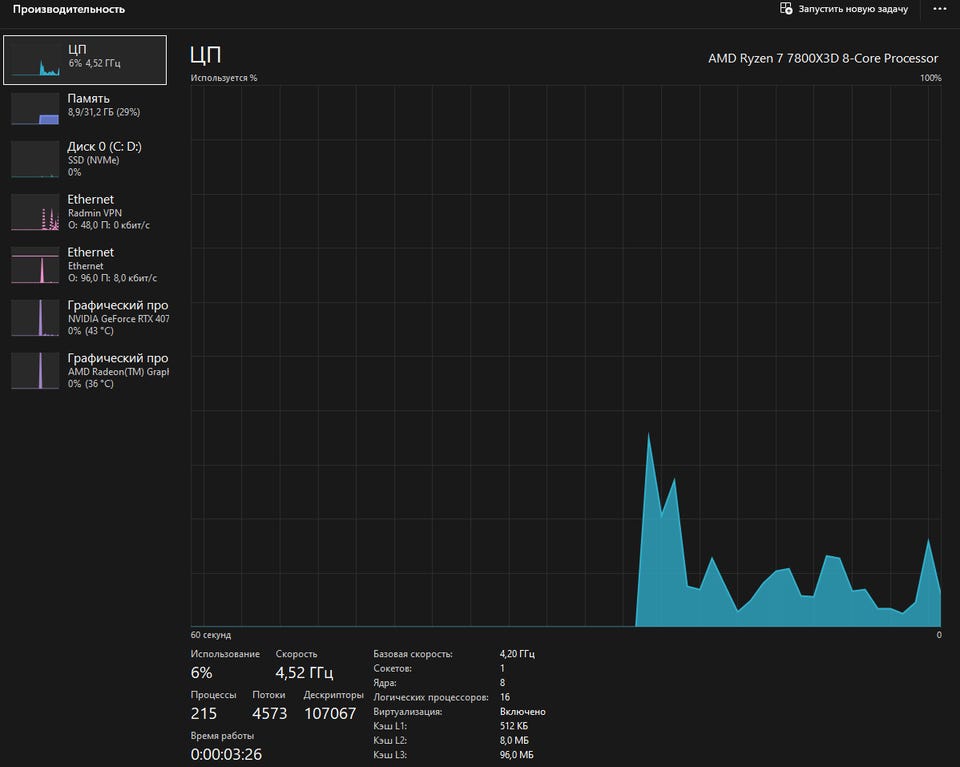Click the uptime value 0:00:03:26
Viewport: 960px width, 767px height.
pyautogui.click(x=226, y=754)
